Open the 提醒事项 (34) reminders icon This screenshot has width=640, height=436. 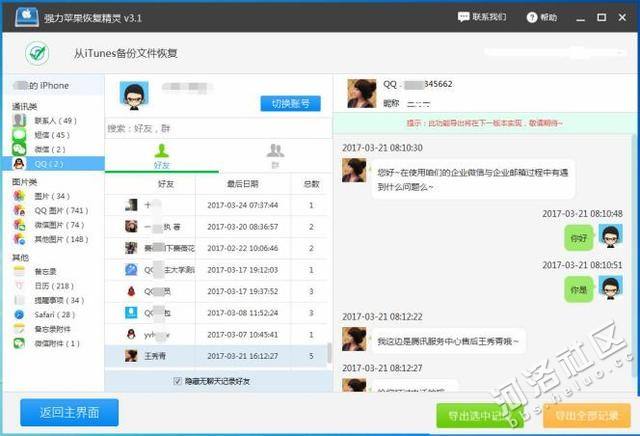tap(19, 300)
